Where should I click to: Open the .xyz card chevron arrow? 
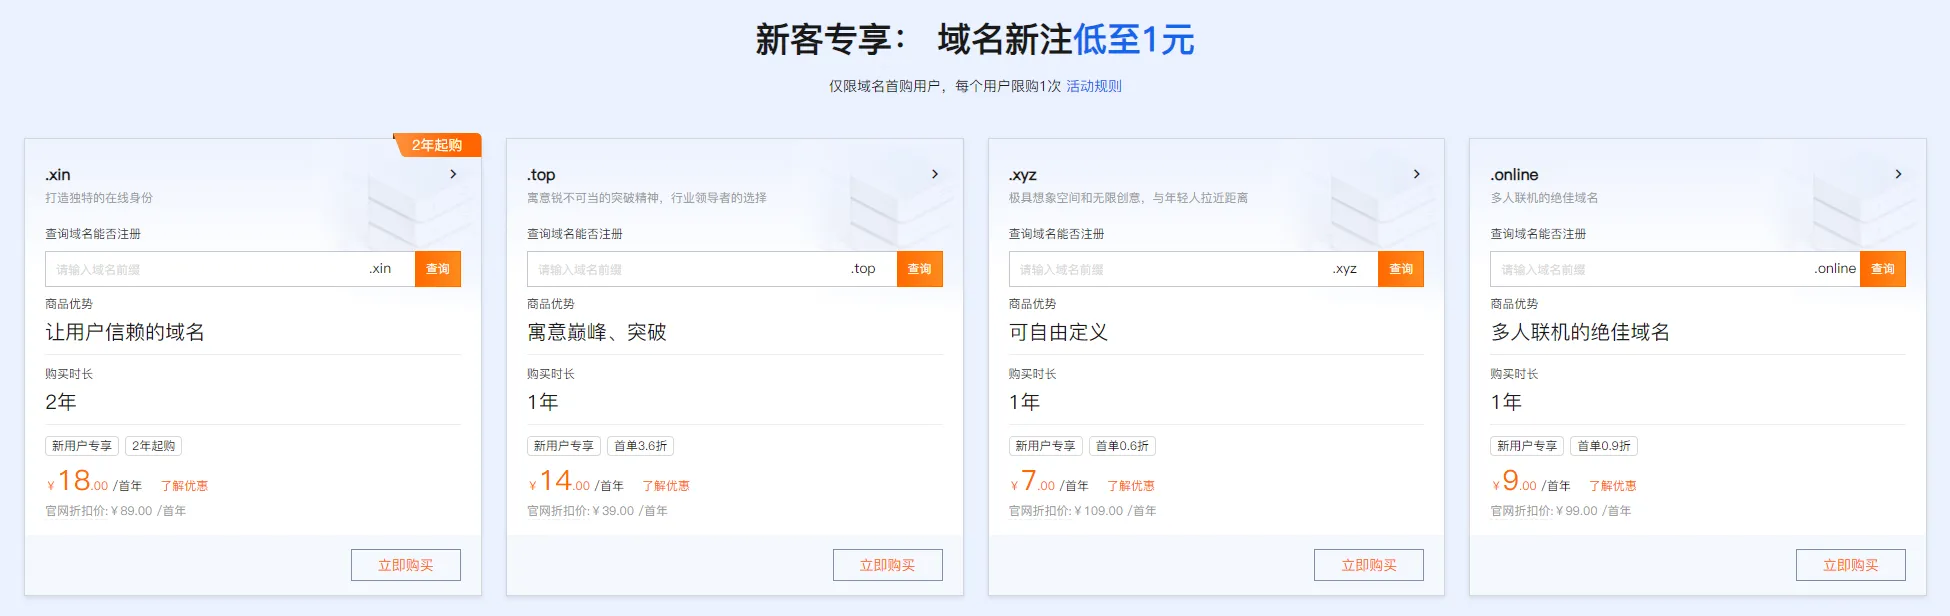tap(1416, 174)
